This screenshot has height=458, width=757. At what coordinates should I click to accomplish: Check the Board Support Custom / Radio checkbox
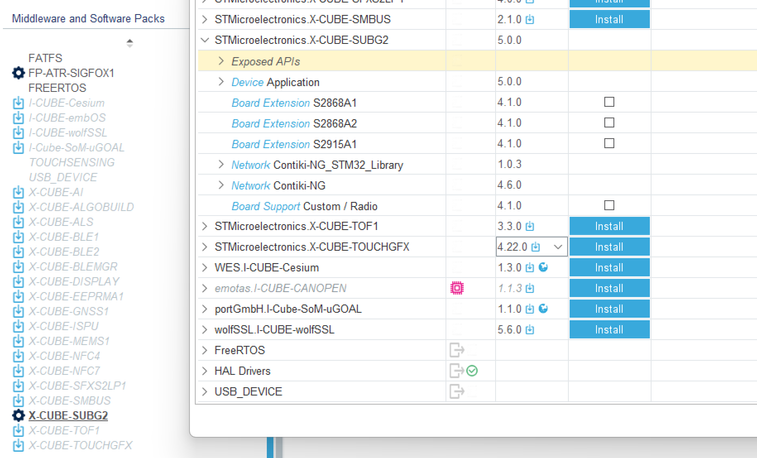tap(609, 205)
